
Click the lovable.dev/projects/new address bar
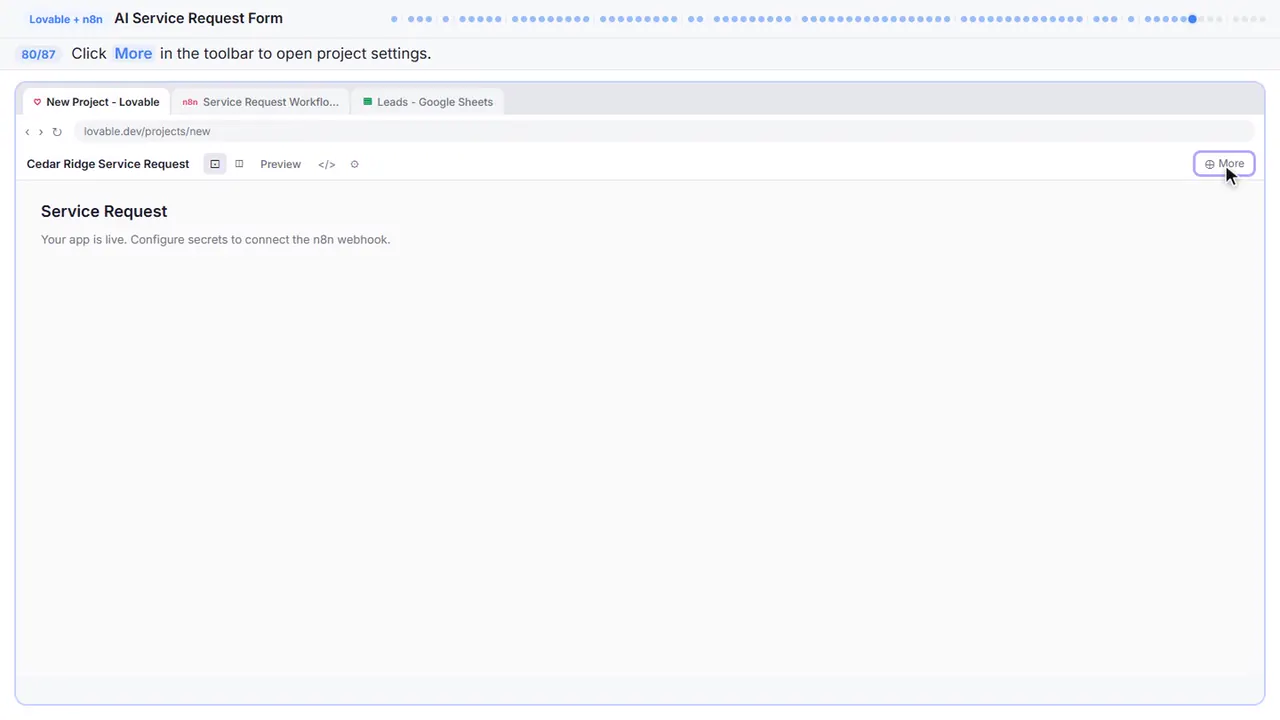pyautogui.click(x=663, y=132)
